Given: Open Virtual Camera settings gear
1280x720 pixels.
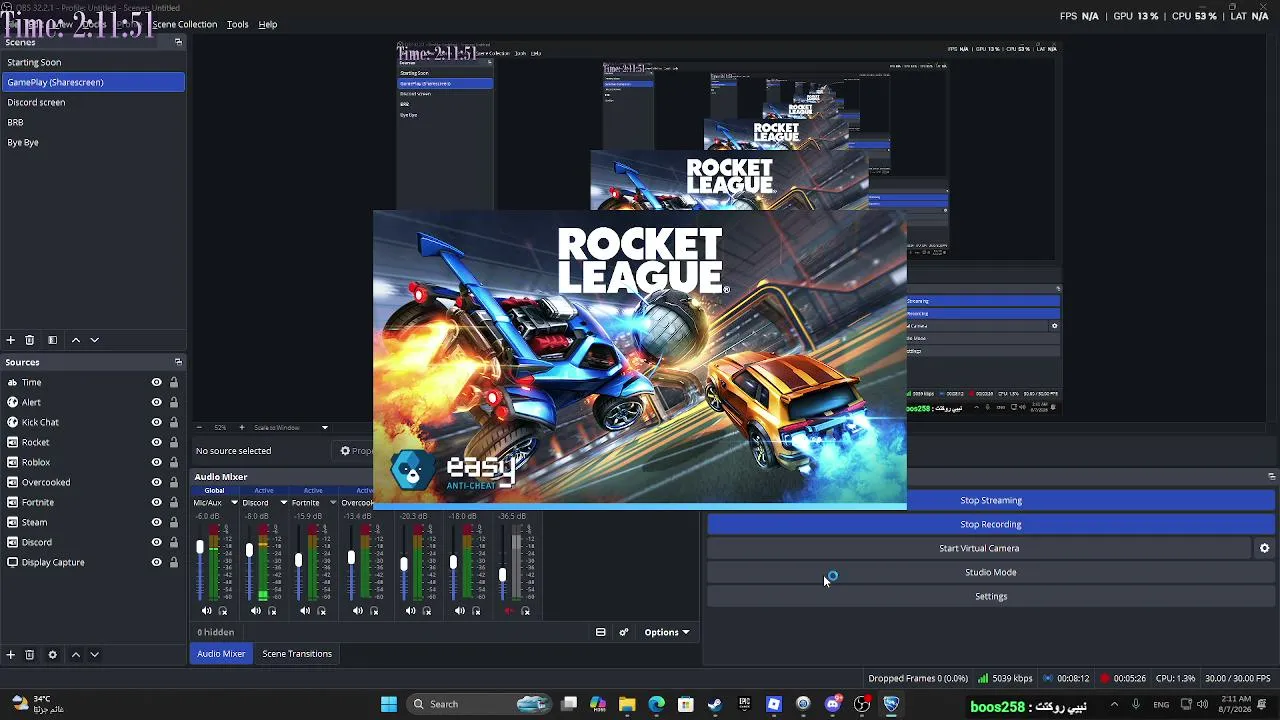Looking at the screenshot, I should pos(1264,548).
